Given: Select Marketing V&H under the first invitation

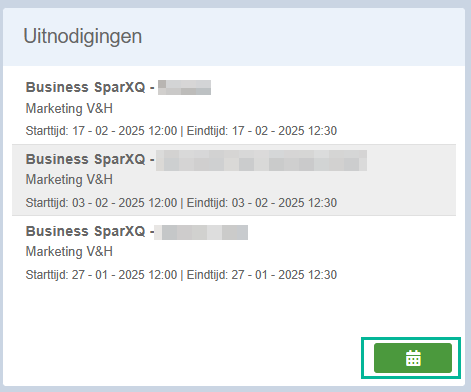Looking at the screenshot, I should tap(69, 109).
